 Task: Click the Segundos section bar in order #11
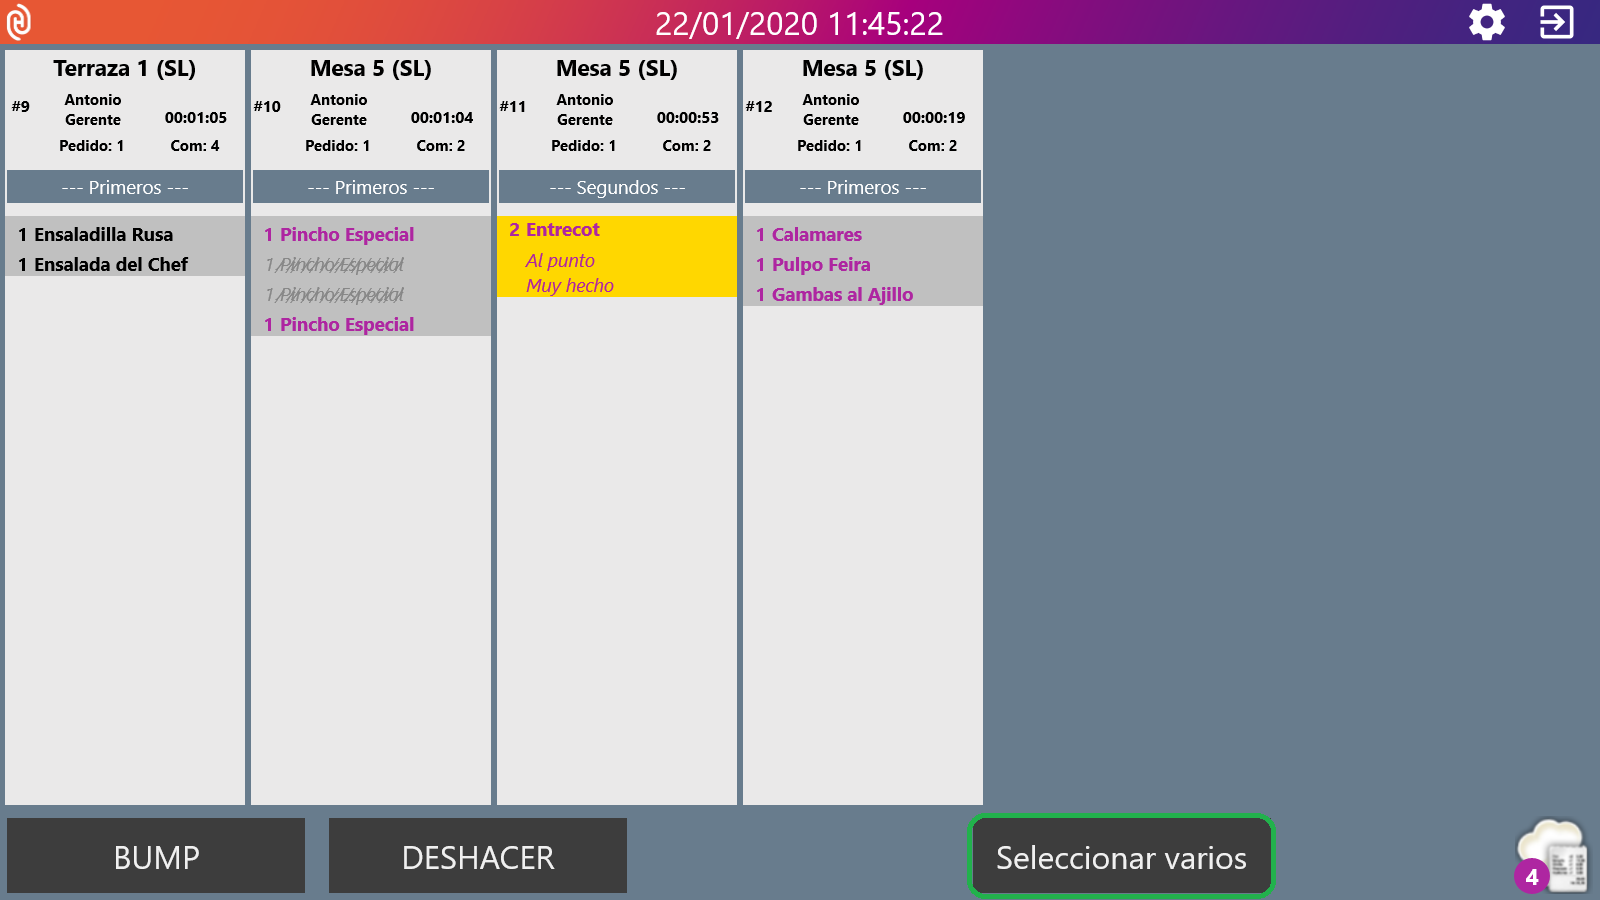click(617, 188)
